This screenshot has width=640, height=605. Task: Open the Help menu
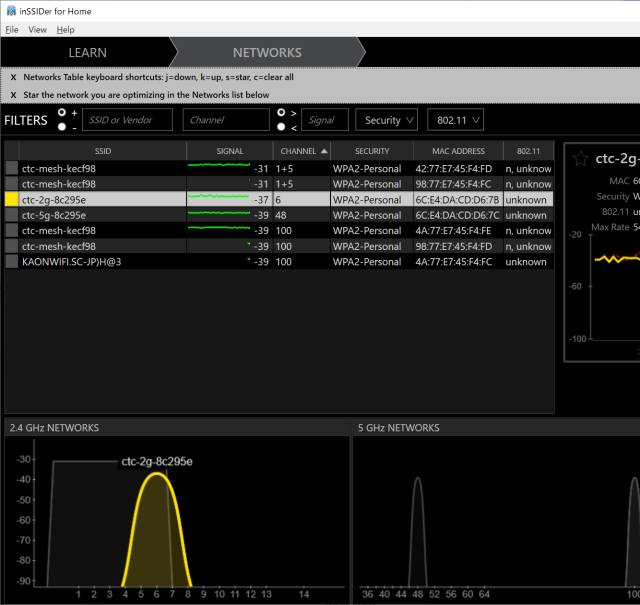click(x=65, y=29)
